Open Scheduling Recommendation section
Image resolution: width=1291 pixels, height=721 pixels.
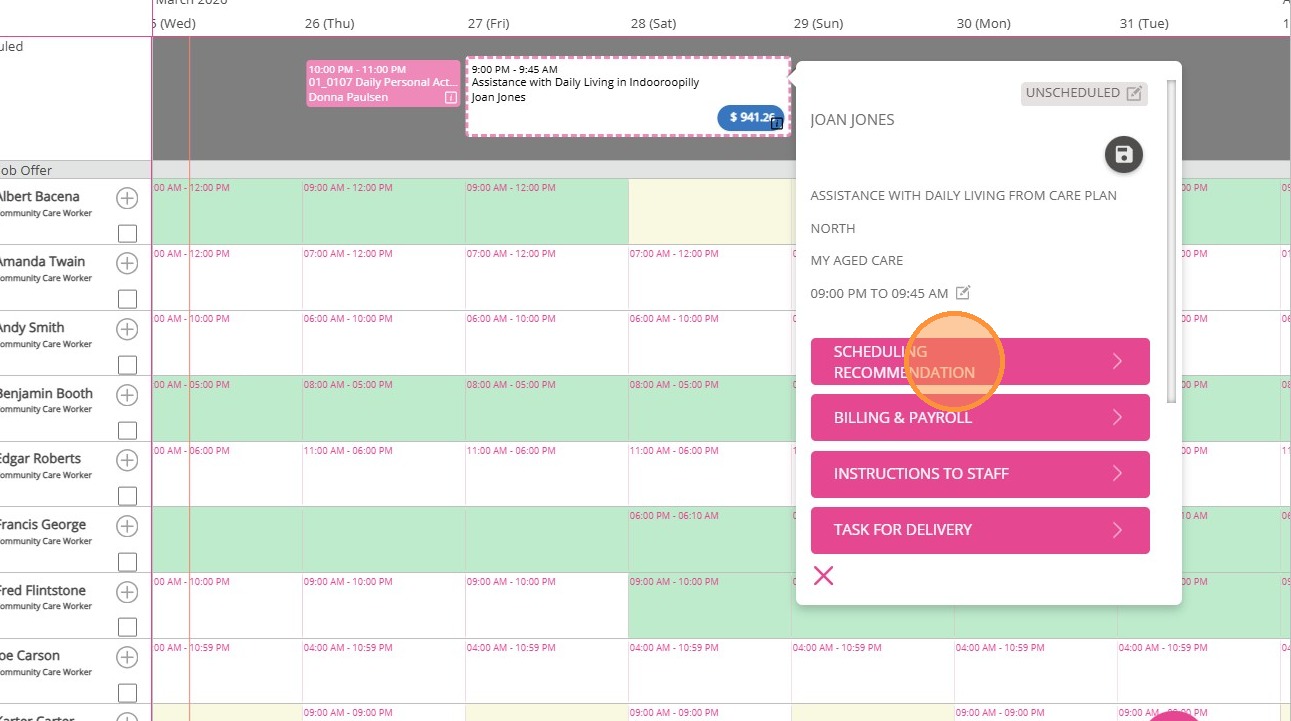[x=980, y=362]
